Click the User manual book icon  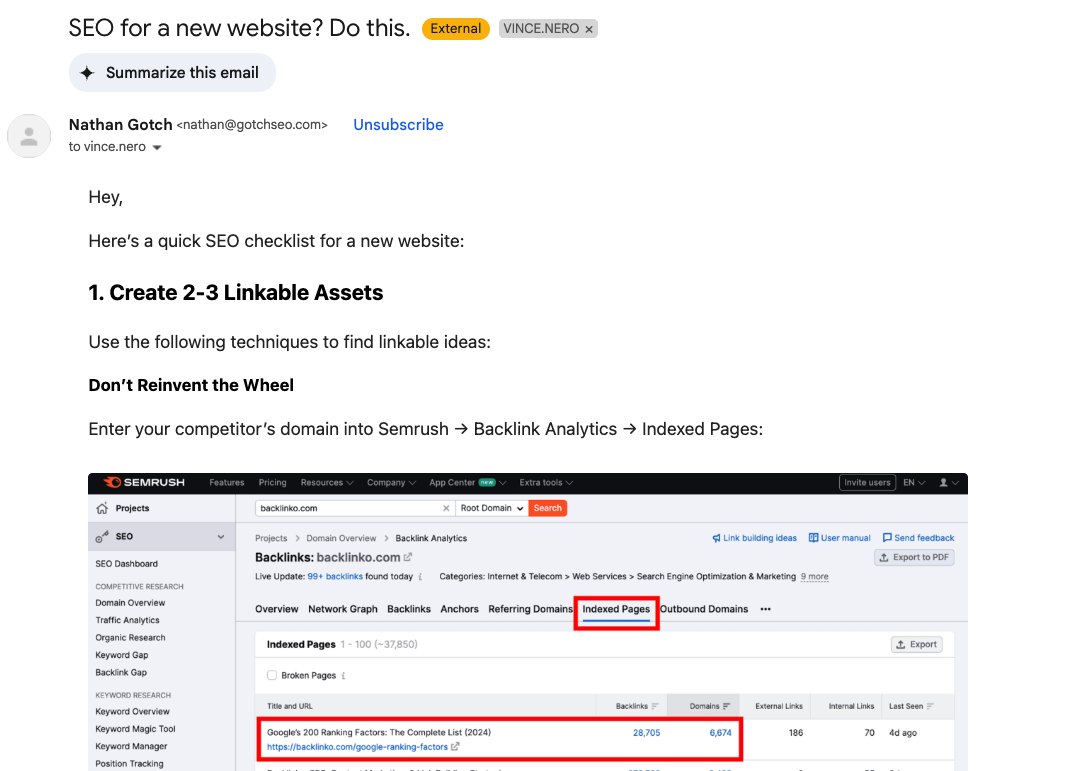[x=813, y=538]
